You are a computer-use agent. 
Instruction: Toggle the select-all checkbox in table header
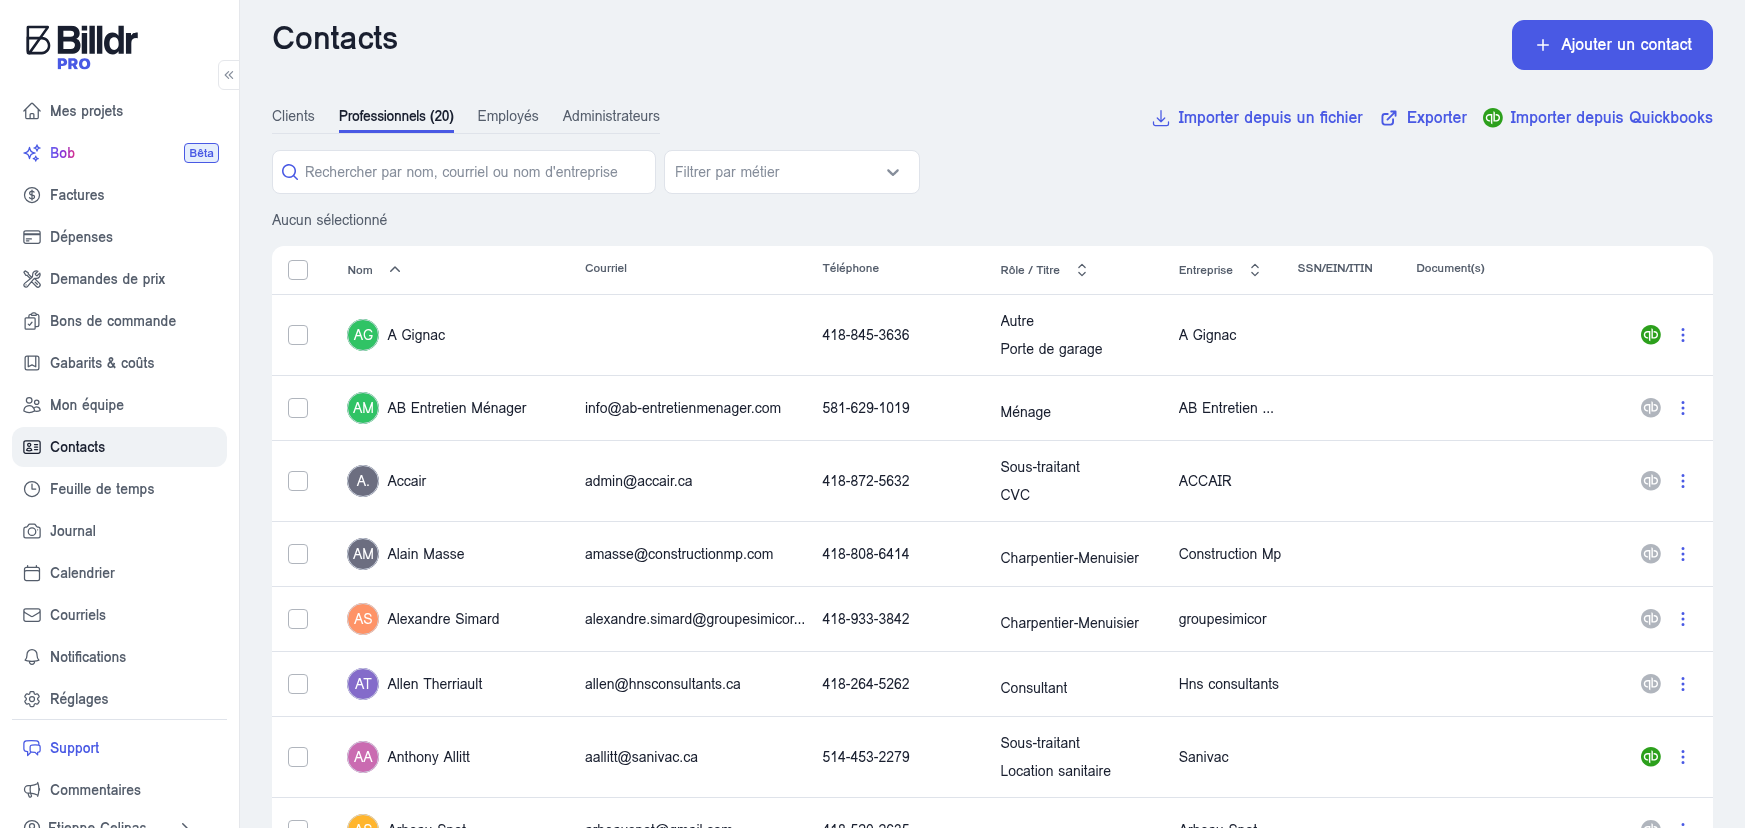298,270
